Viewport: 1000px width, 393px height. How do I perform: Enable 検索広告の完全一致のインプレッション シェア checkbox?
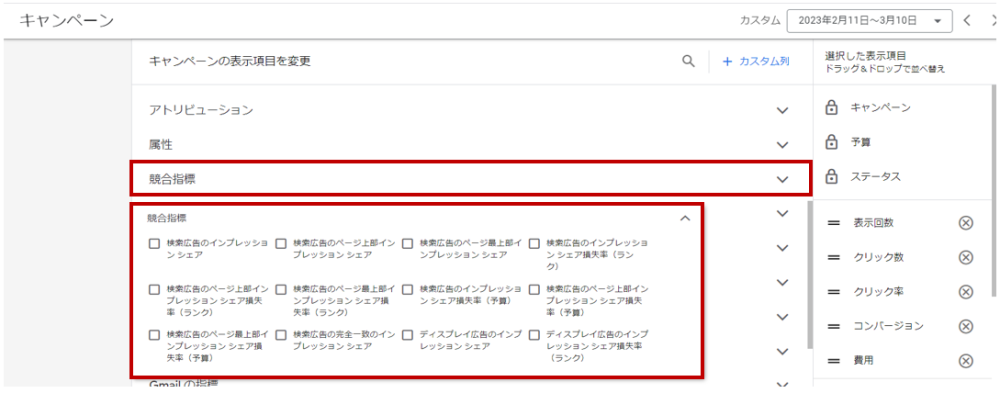tap(281, 335)
